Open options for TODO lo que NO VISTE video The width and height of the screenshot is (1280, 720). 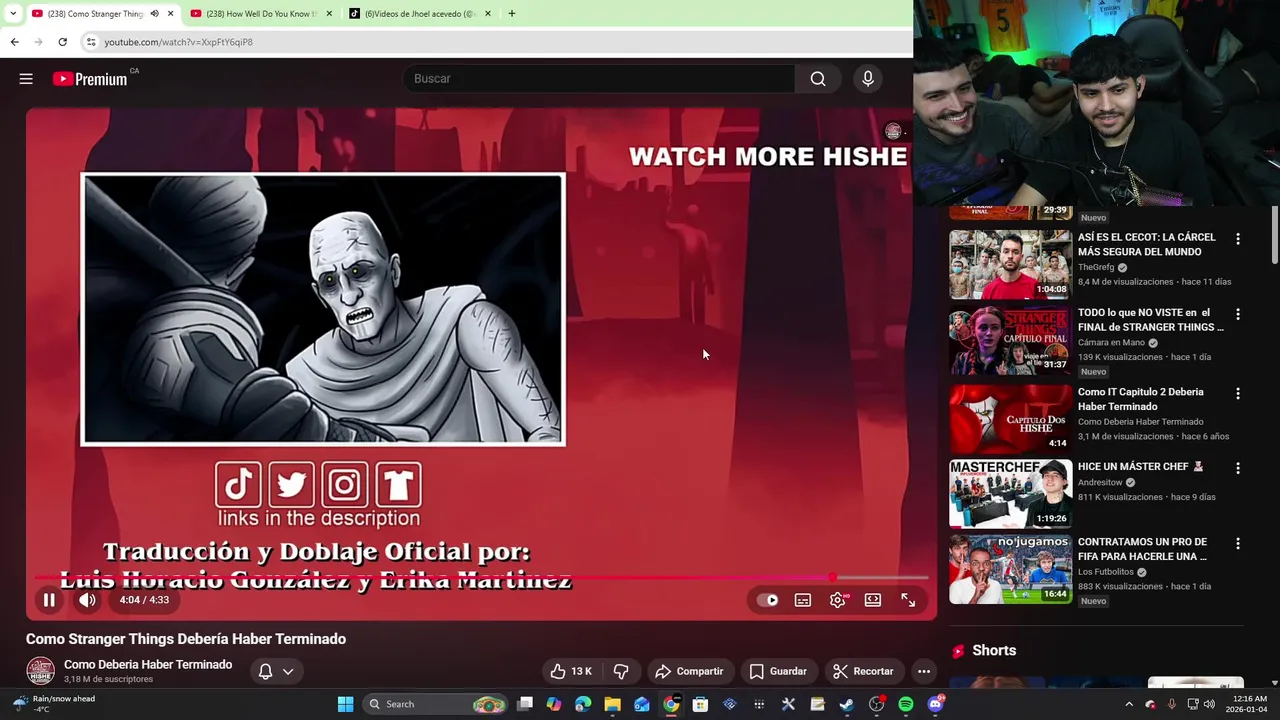[x=1237, y=314]
